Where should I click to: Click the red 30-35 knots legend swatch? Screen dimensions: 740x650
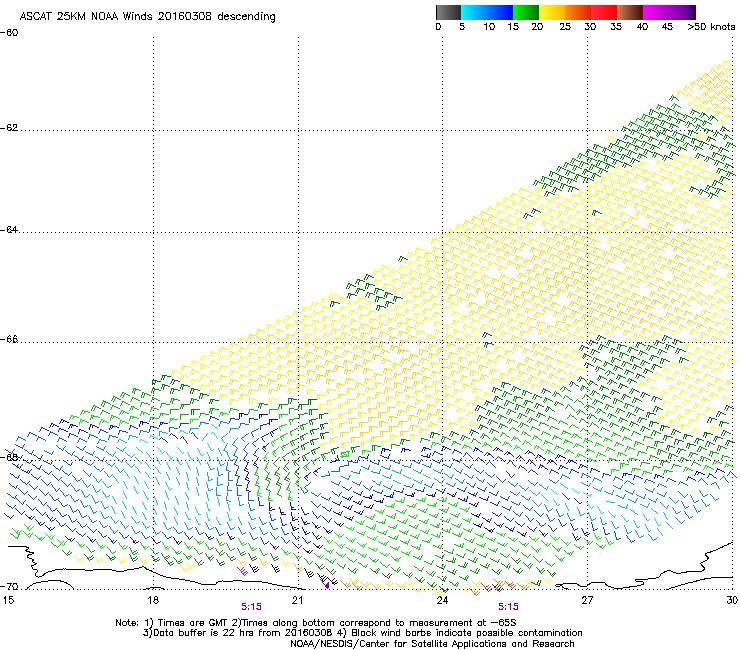pyautogui.click(x=603, y=12)
